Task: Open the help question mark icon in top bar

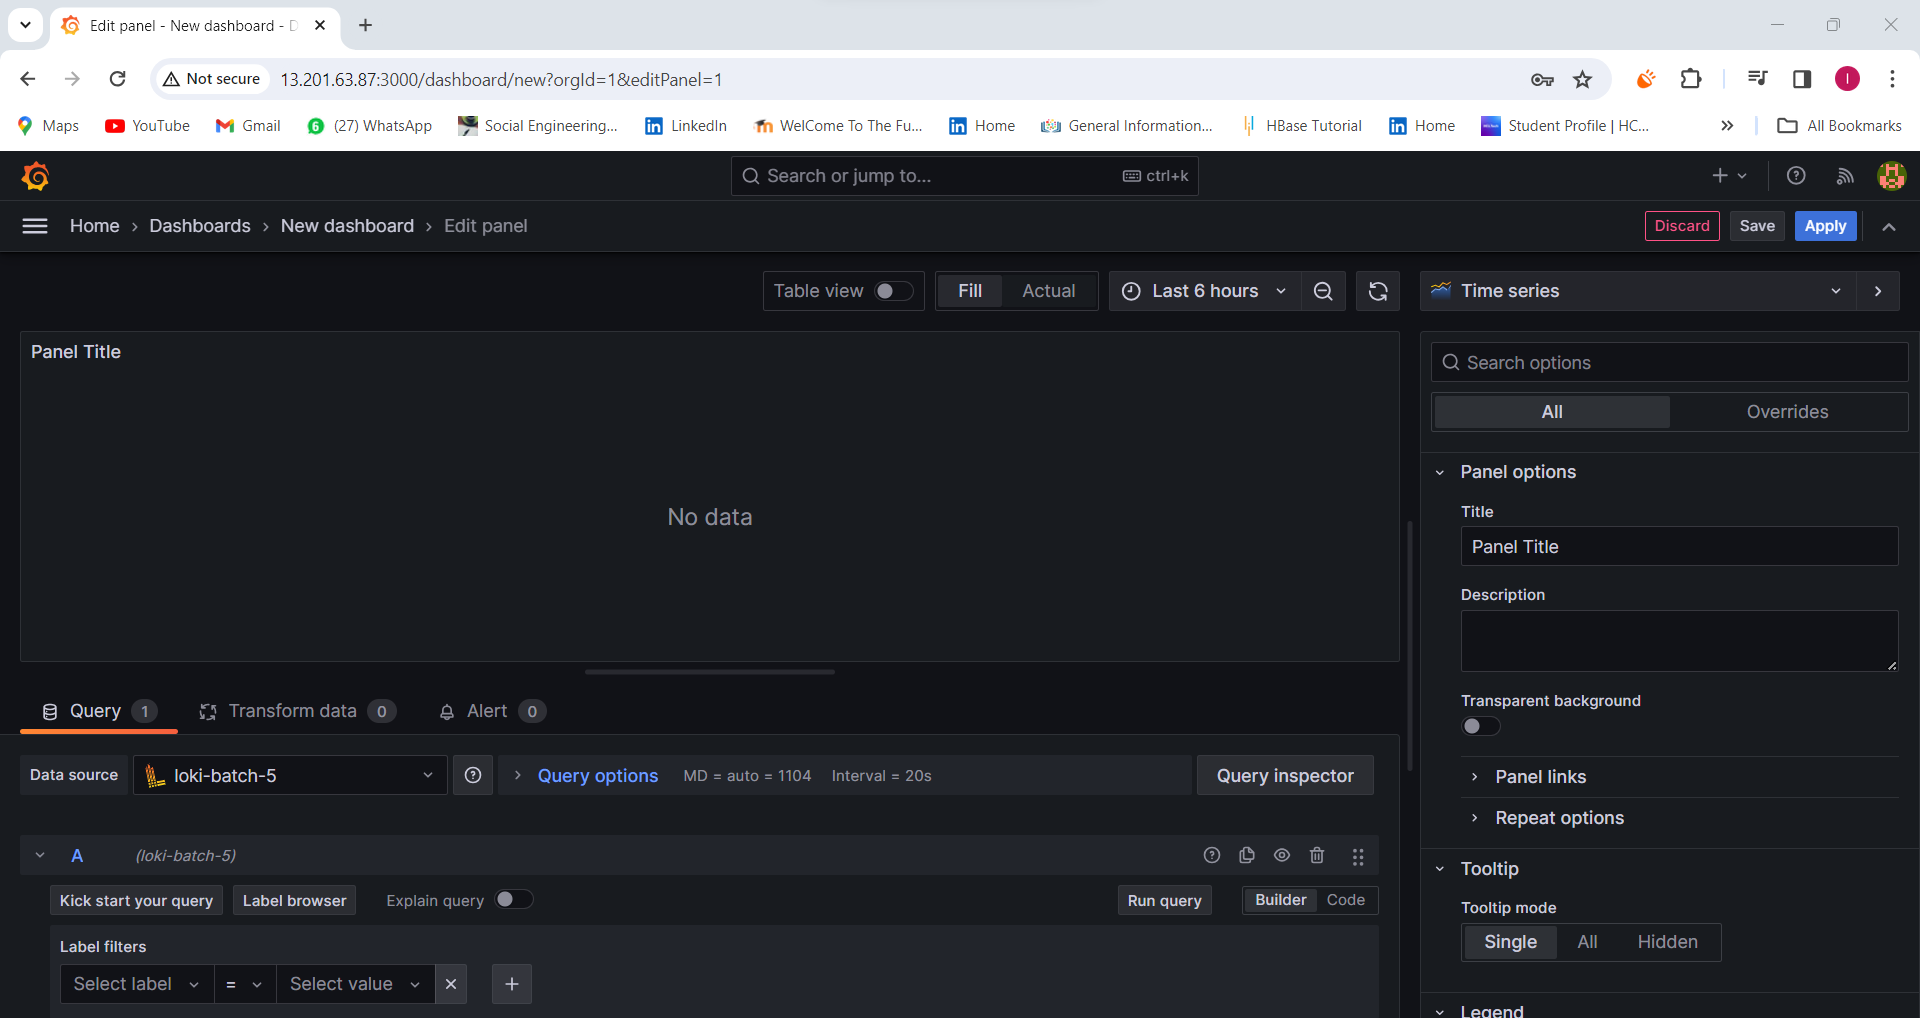Action: click(x=1796, y=176)
